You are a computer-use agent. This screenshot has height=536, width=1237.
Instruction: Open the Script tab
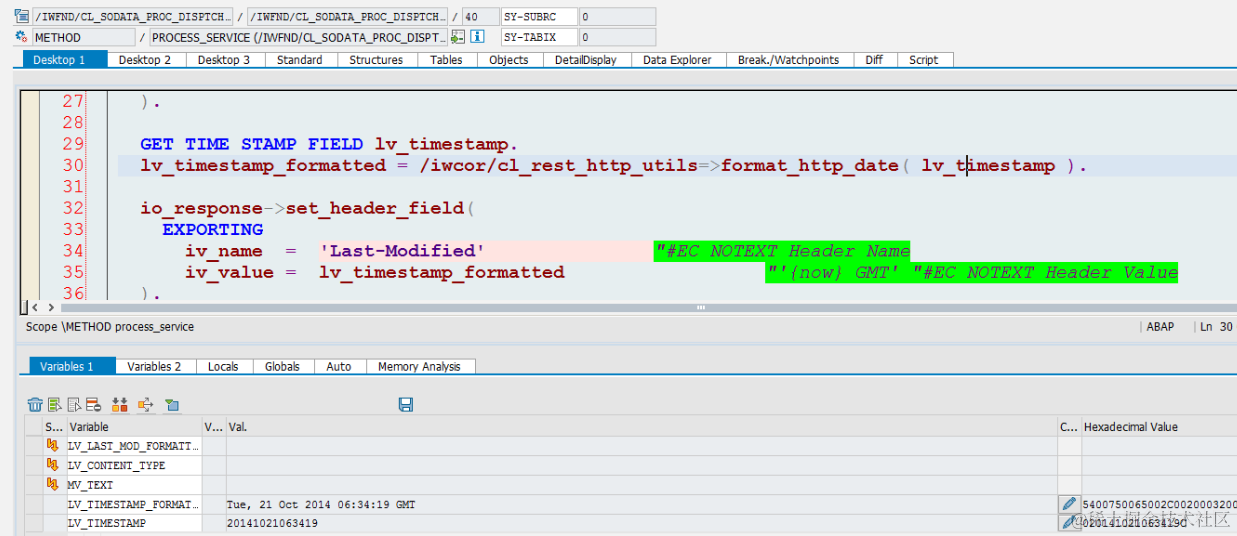click(x=924, y=60)
